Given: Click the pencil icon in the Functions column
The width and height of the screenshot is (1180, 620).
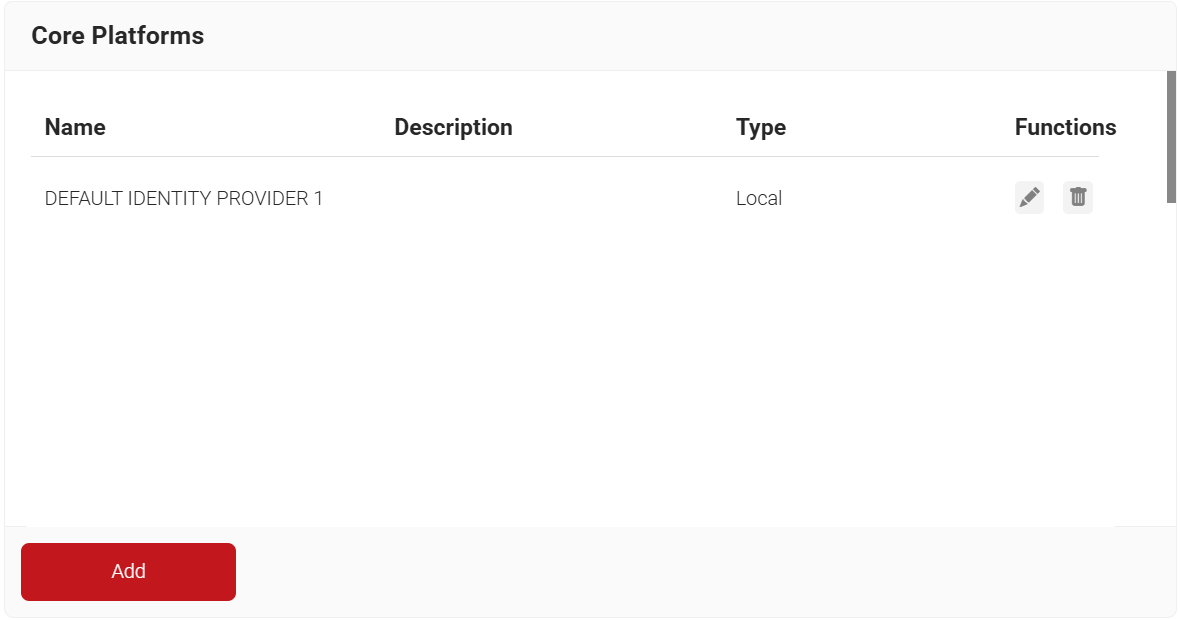Looking at the screenshot, I should [x=1029, y=198].
